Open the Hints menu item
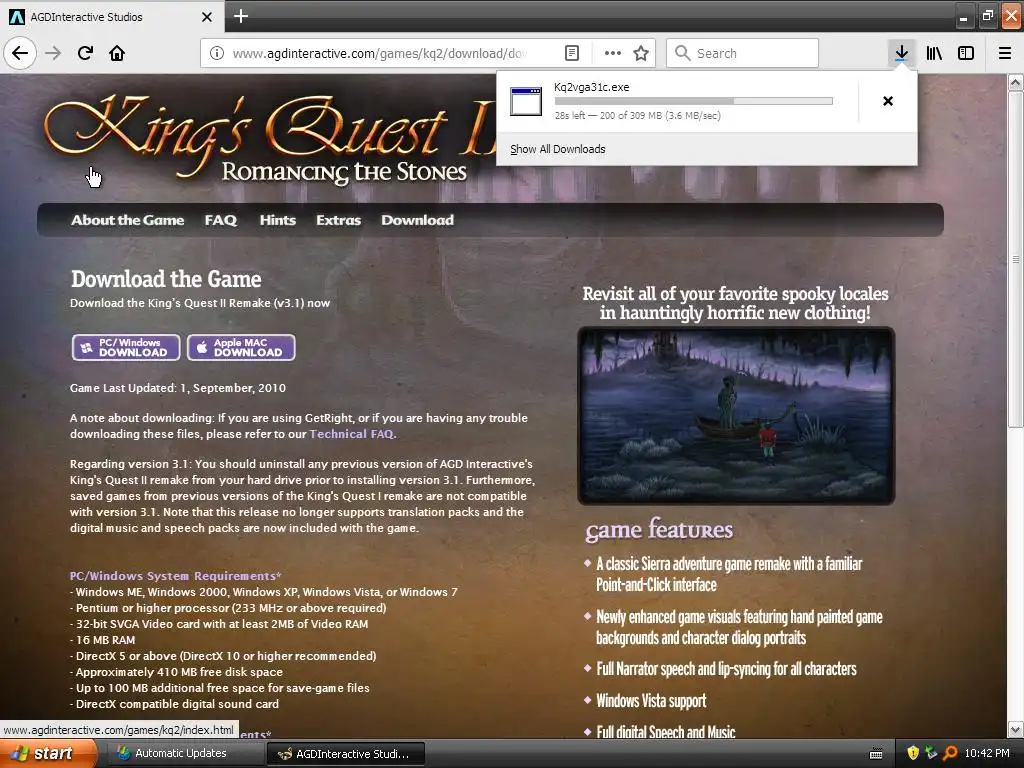1024x768 pixels. coord(278,220)
